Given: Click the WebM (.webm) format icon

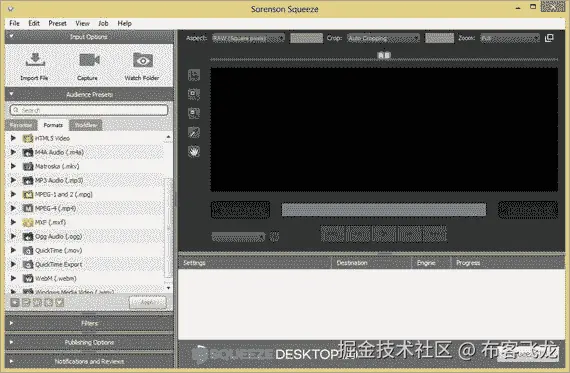Looking at the screenshot, I should coord(28,279).
